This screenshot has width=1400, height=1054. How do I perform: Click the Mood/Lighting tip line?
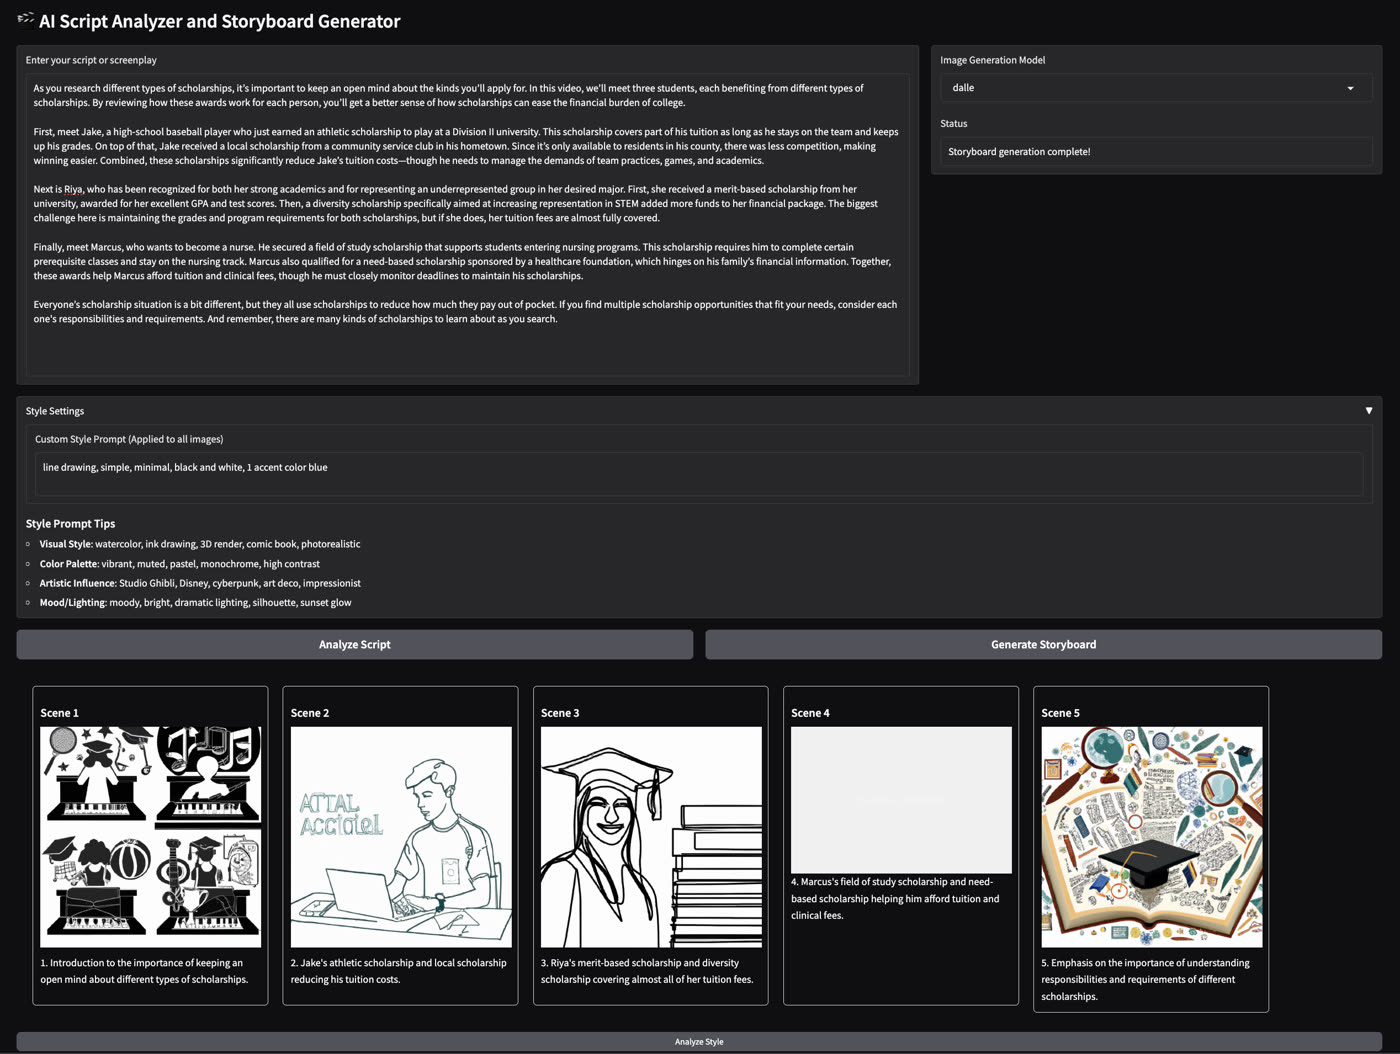point(195,603)
